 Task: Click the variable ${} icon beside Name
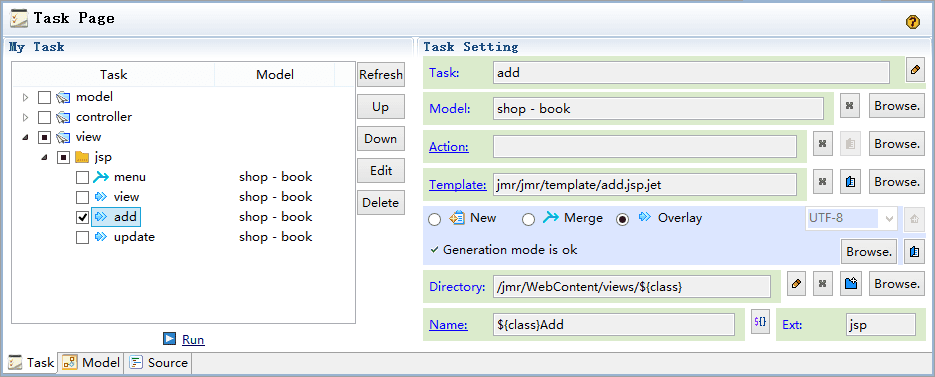click(x=760, y=322)
